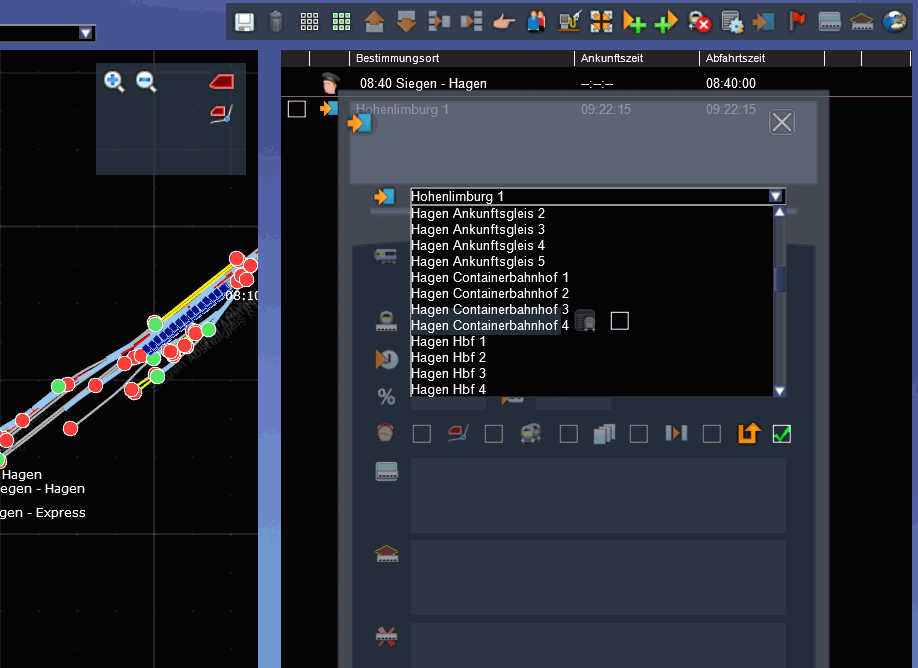The height and width of the screenshot is (668, 918).
Task: Click the platform icon in top toolbar
Action: [x=830, y=22]
